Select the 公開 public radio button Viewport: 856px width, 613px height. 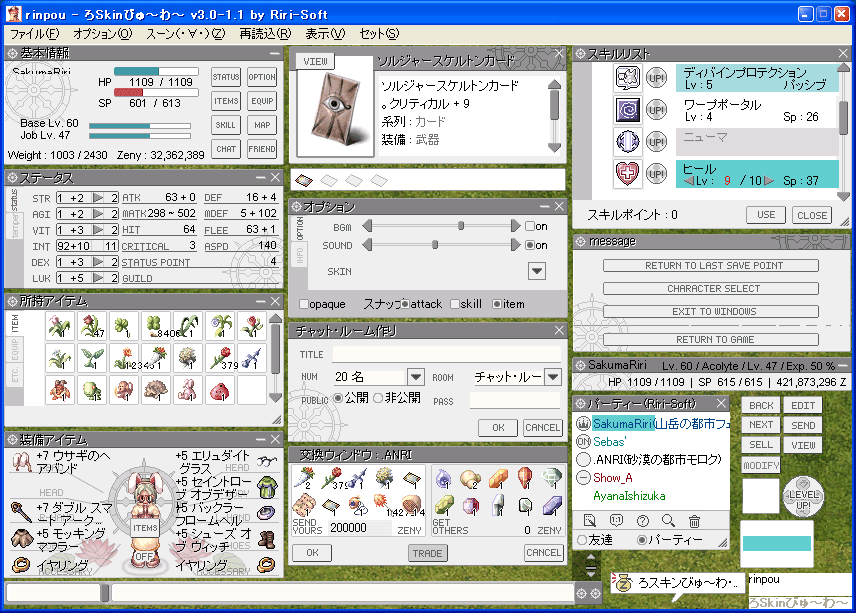point(338,398)
